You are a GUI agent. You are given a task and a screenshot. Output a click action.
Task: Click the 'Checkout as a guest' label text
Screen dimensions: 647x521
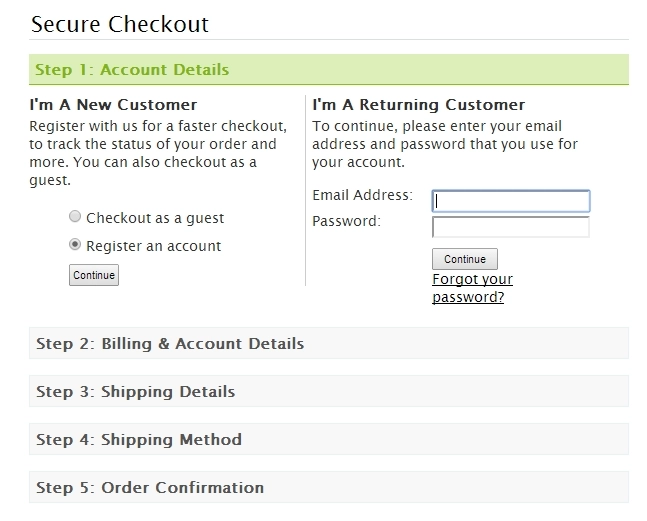click(155, 218)
